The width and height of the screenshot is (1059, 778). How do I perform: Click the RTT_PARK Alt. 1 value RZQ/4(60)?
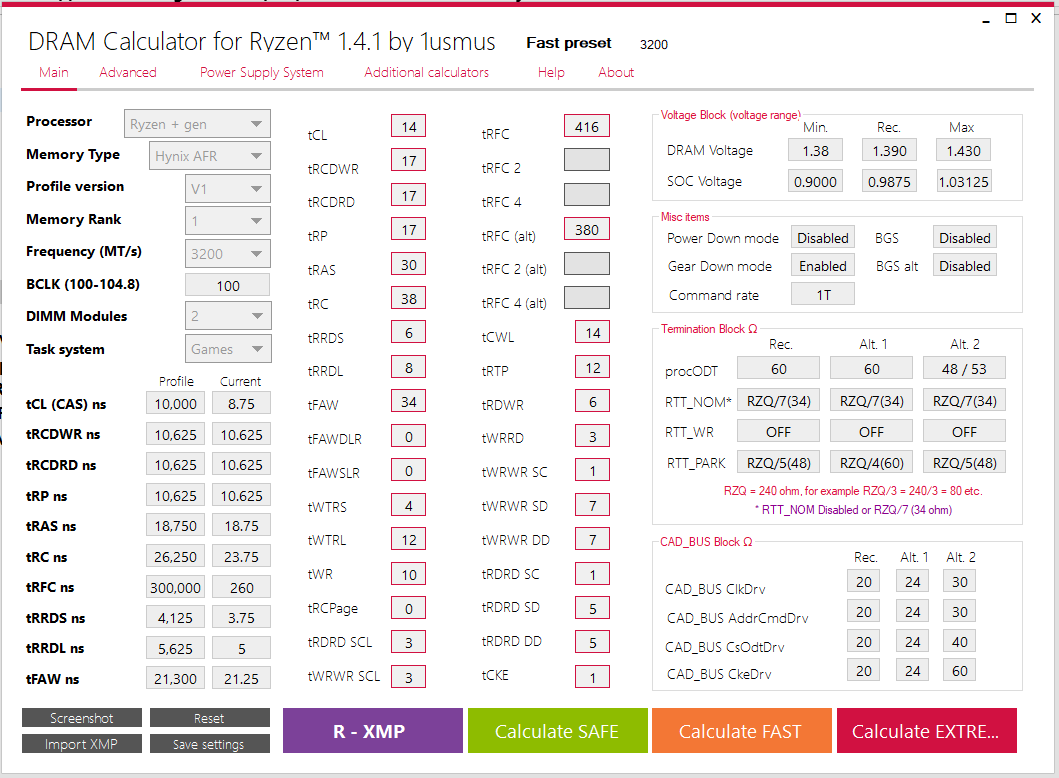click(x=871, y=463)
